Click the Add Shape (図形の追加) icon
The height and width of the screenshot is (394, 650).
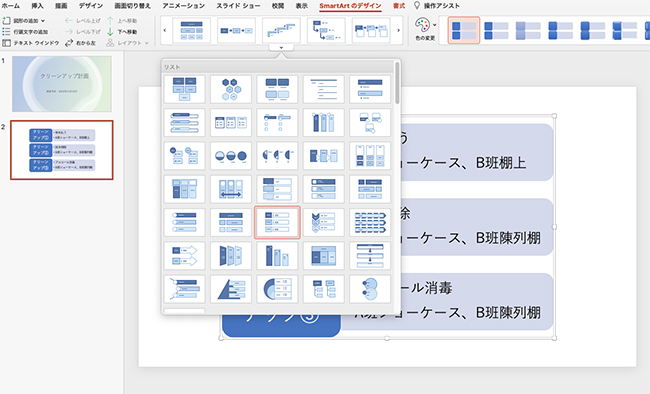click(6, 20)
